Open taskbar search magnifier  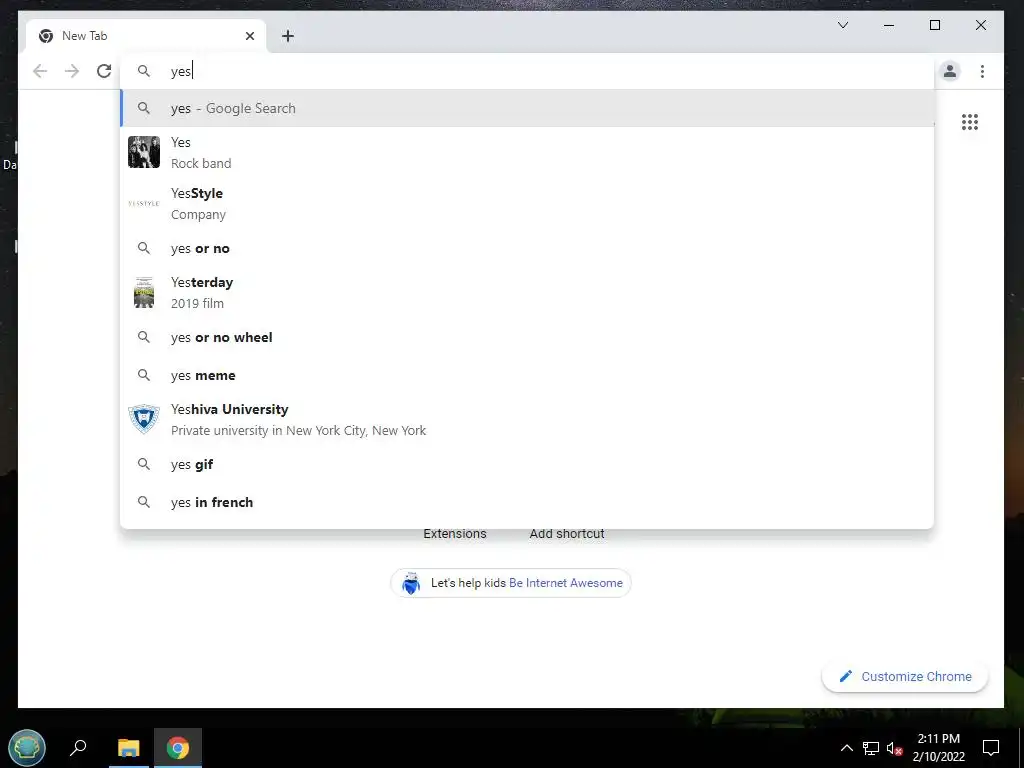point(78,747)
